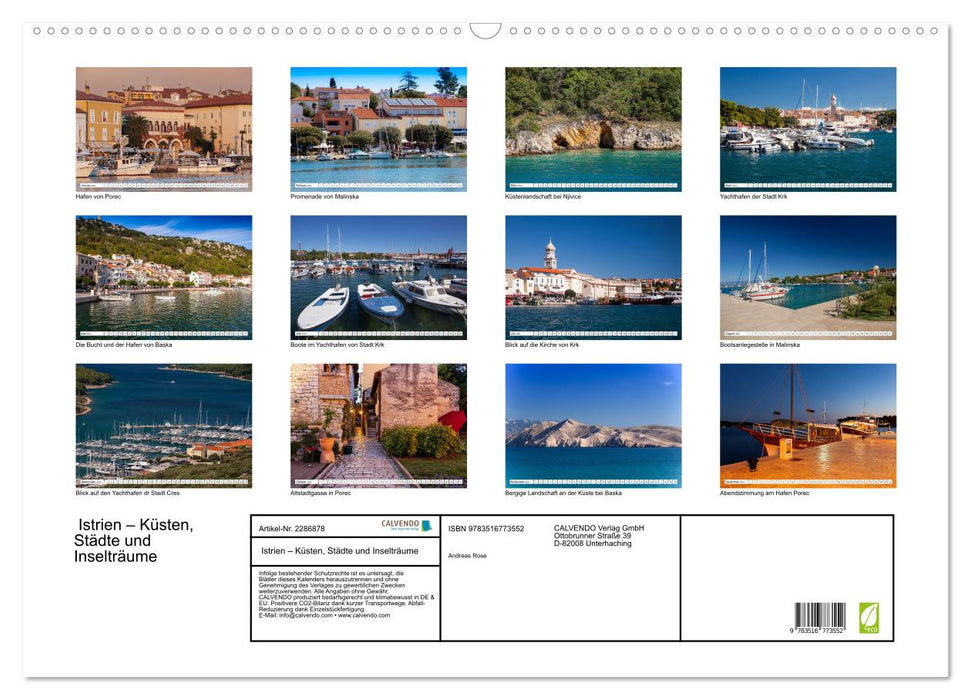Open the Promenade von Malinska photo
971x700 pixels.
pyautogui.click(x=378, y=129)
